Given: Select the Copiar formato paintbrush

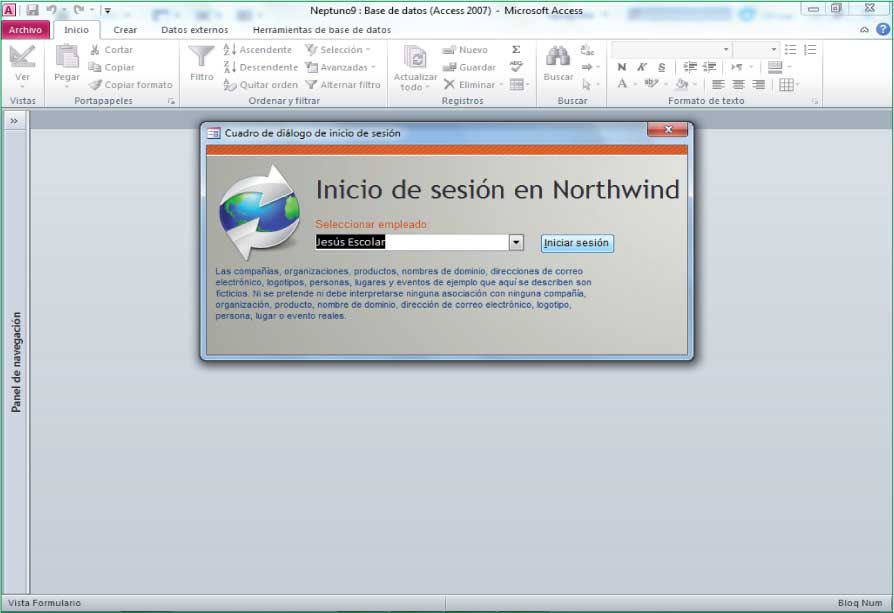Looking at the screenshot, I should click(x=131, y=84).
